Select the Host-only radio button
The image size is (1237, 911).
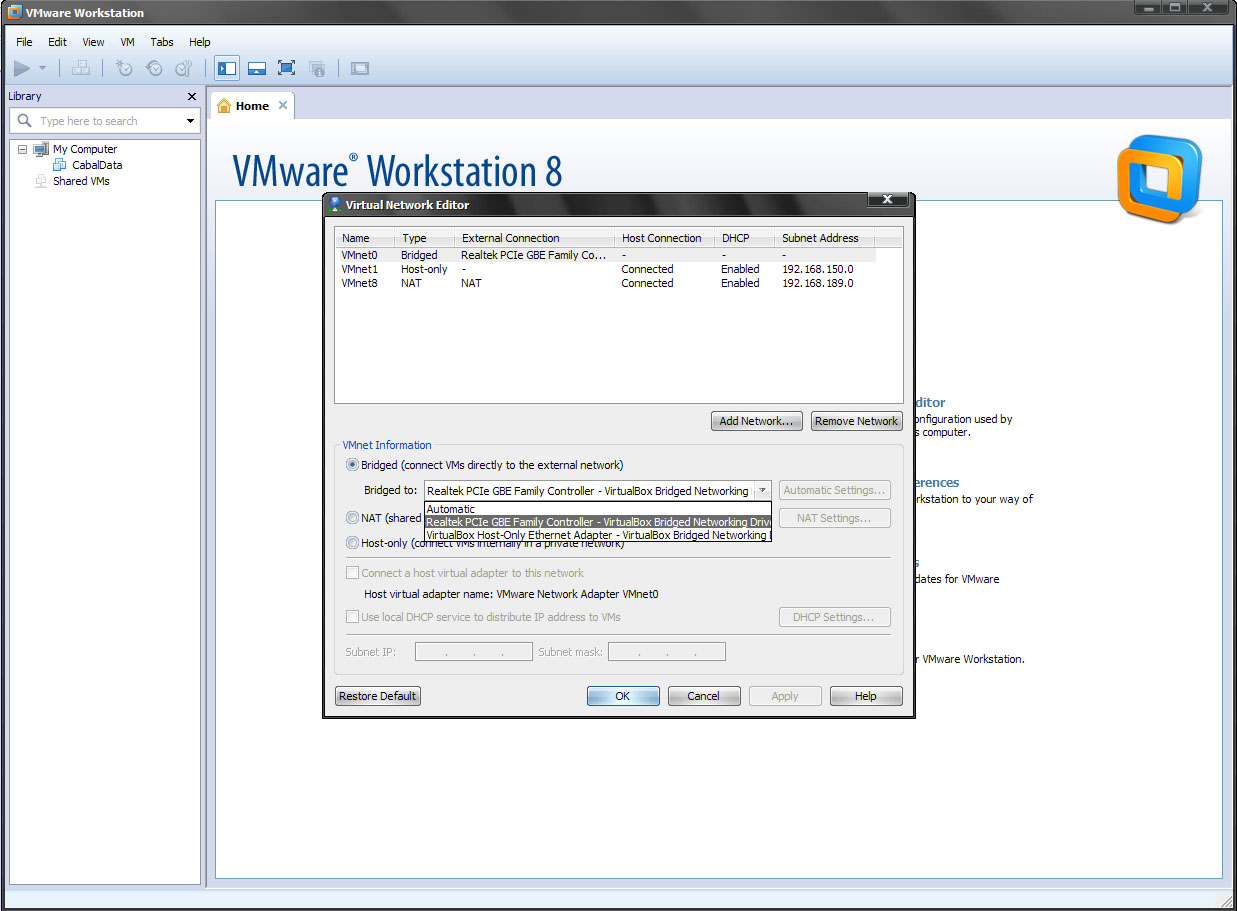pyautogui.click(x=352, y=543)
